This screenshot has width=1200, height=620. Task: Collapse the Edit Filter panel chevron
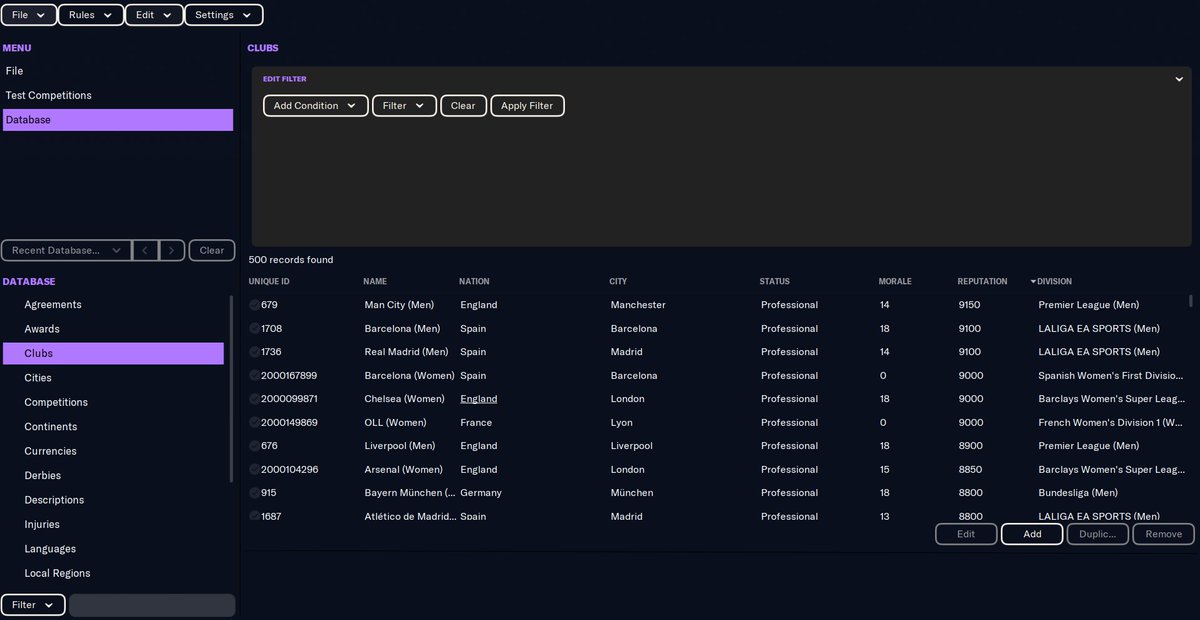pos(1179,79)
